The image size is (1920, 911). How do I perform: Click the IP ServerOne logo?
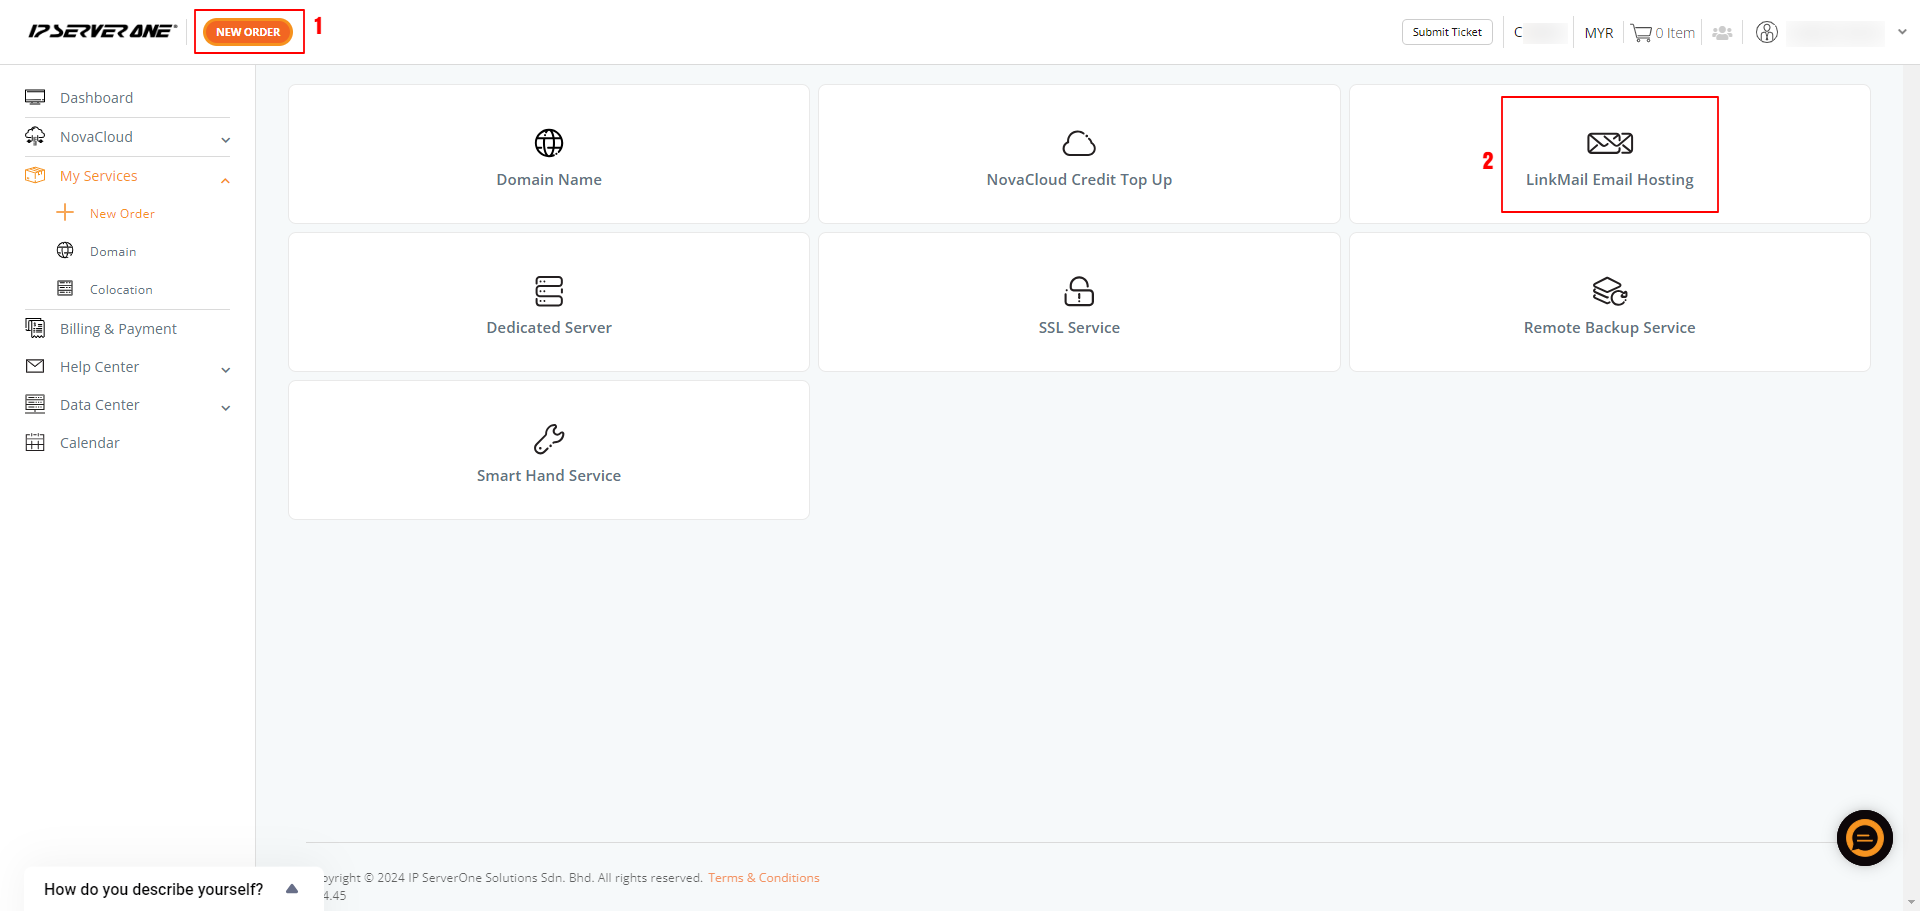(x=102, y=31)
